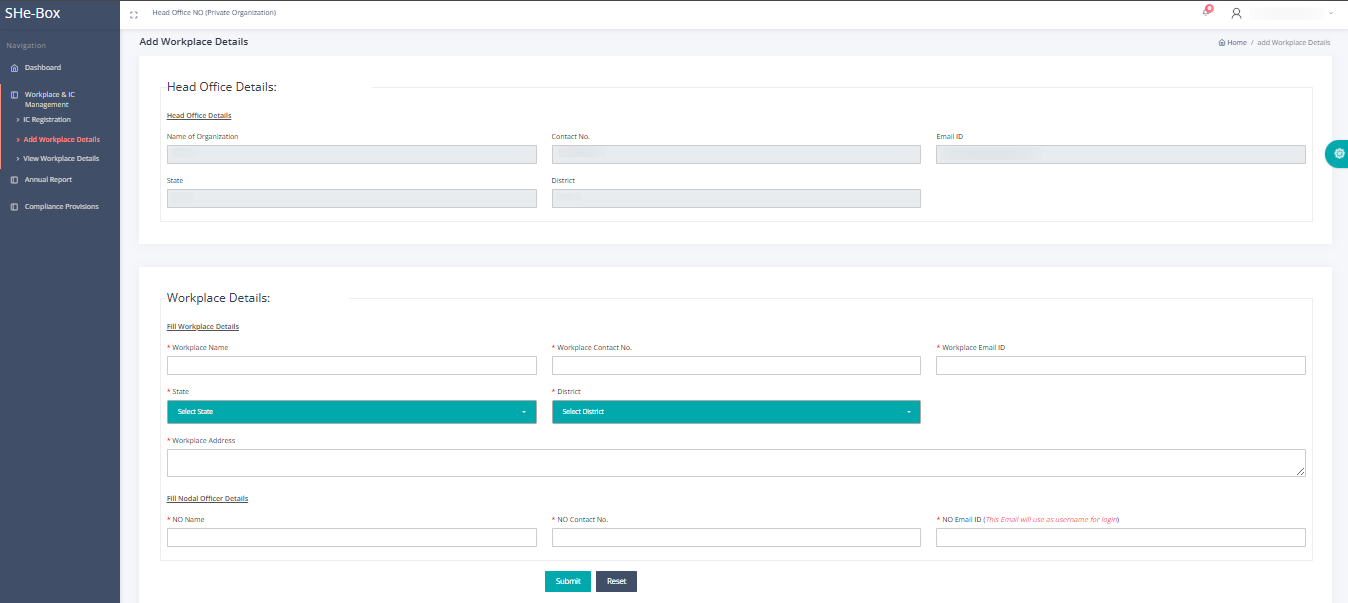Open the Select District dropdown
The height and width of the screenshot is (603, 1348).
pos(735,412)
